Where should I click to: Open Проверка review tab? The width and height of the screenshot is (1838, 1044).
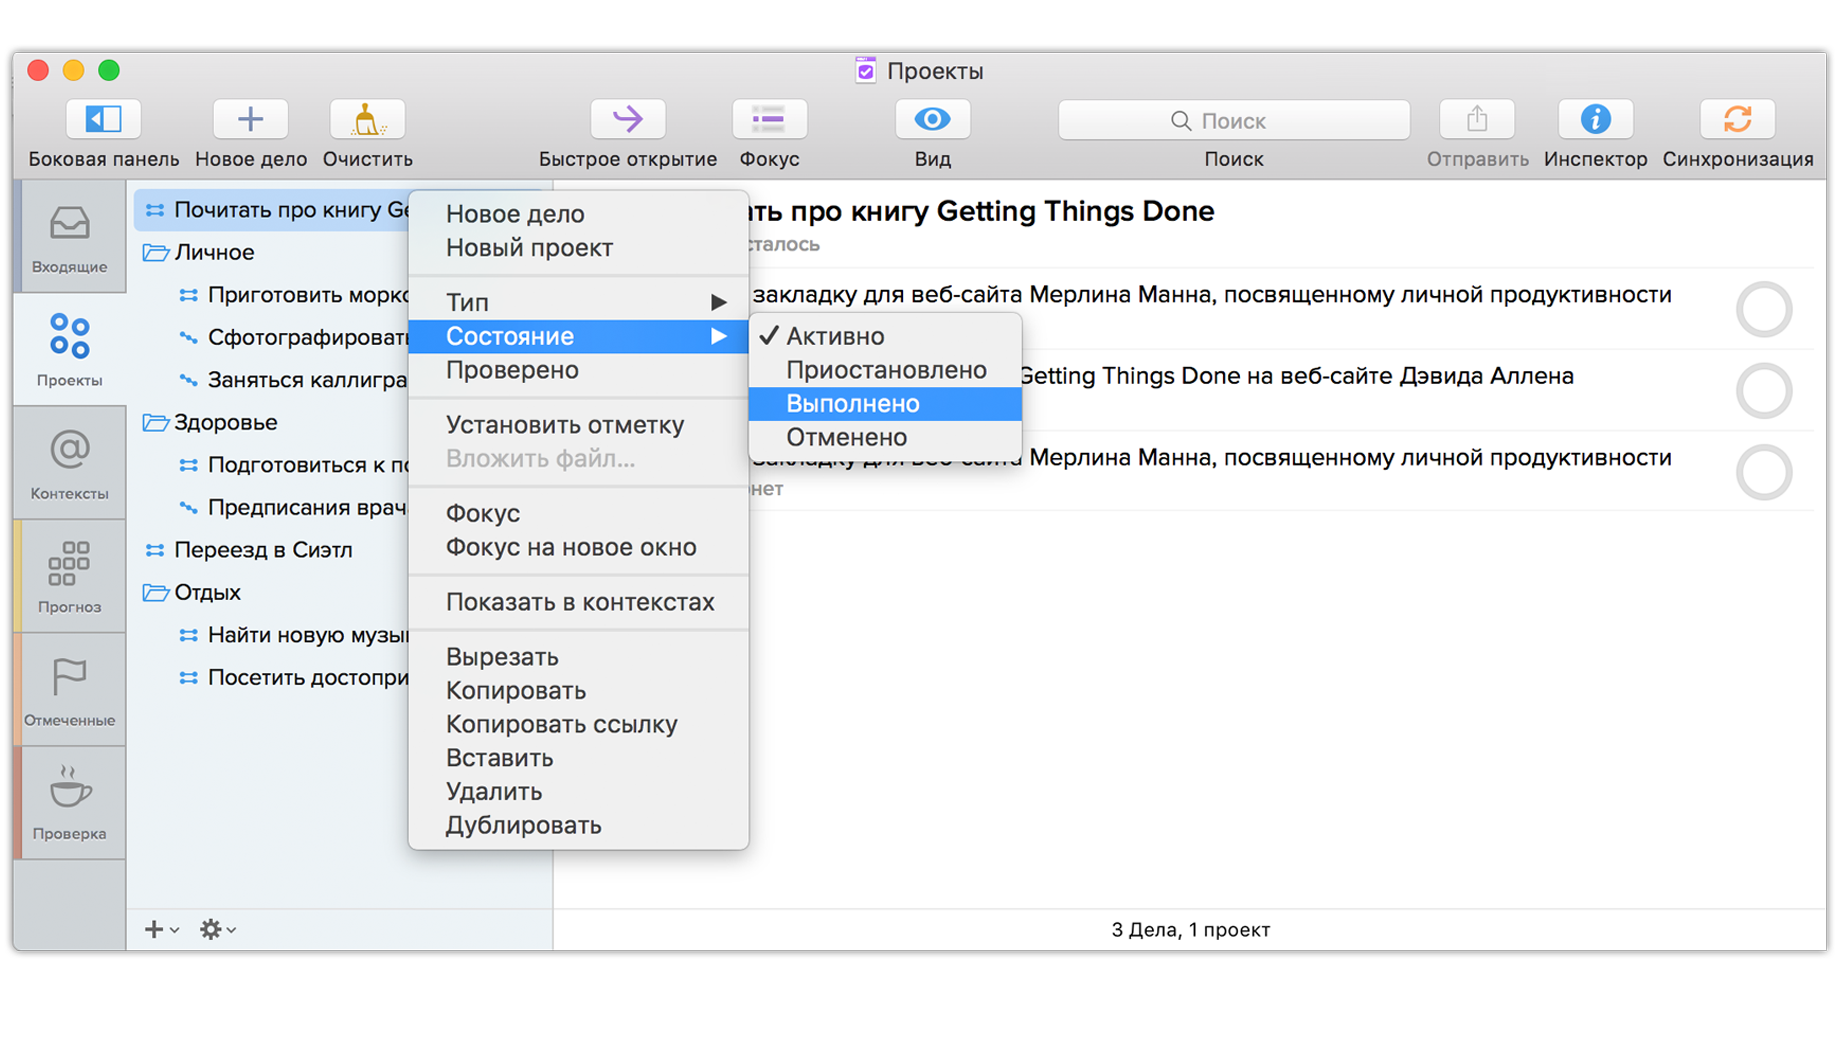tap(69, 803)
